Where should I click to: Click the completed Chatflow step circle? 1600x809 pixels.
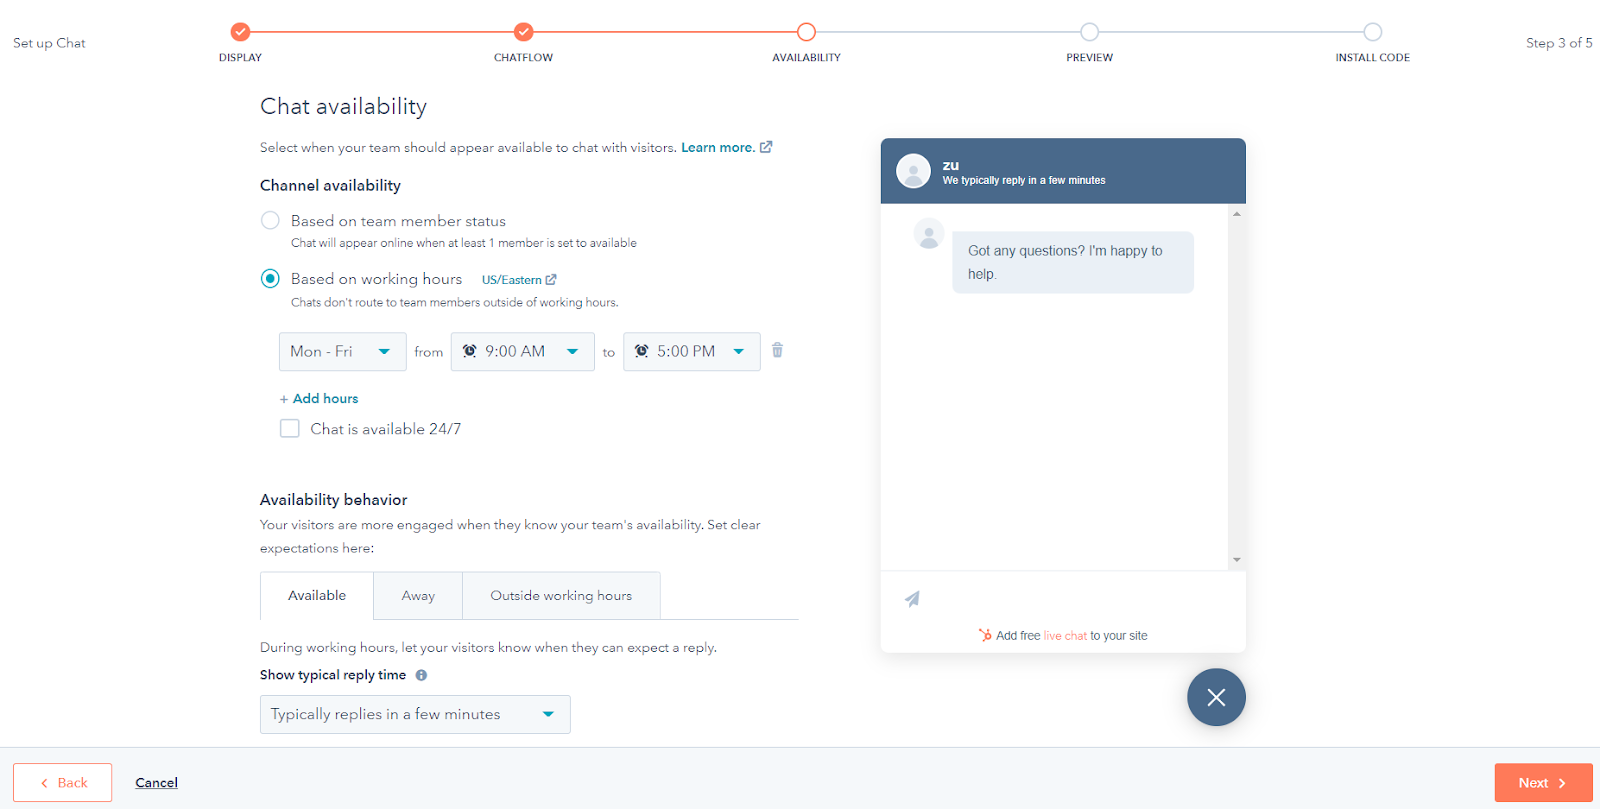(523, 32)
